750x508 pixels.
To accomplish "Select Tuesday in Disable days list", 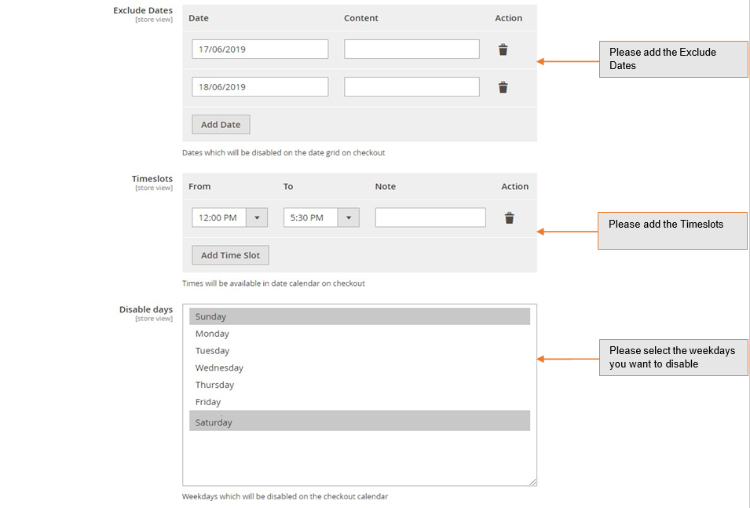I will [x=359, y=351].
